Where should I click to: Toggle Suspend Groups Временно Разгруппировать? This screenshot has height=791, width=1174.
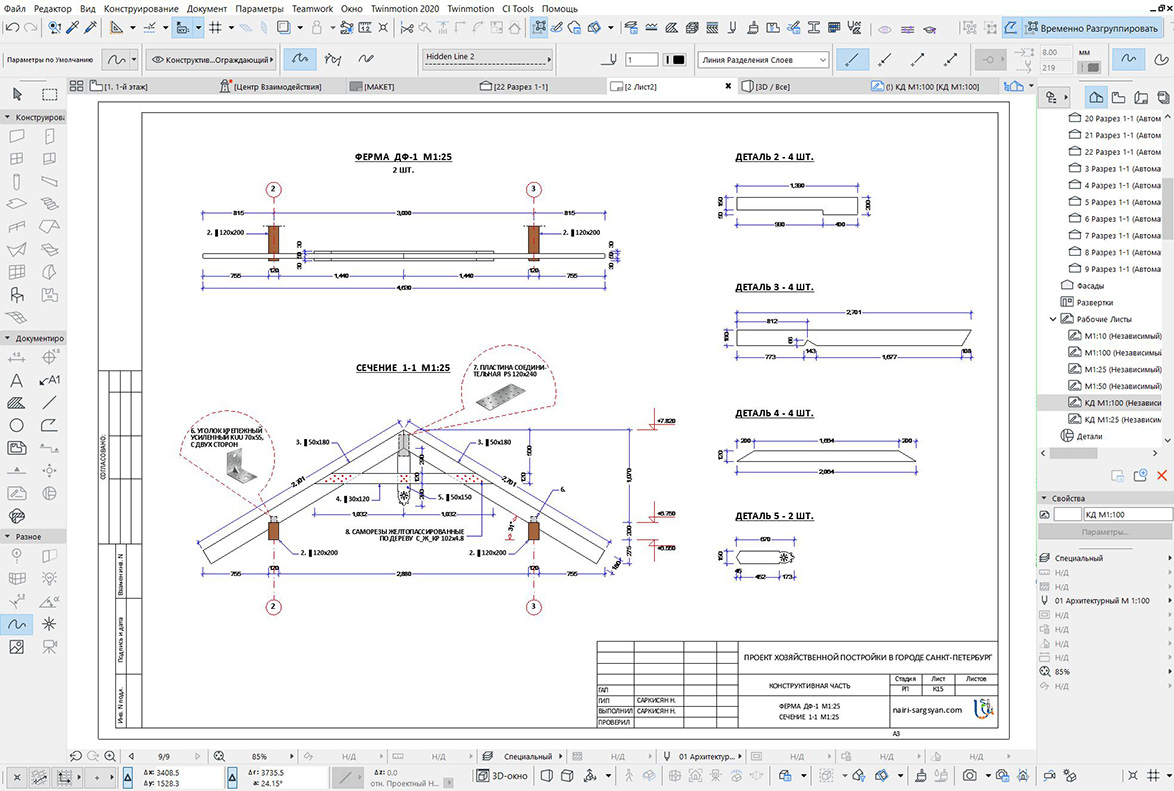coord(1092,28)
